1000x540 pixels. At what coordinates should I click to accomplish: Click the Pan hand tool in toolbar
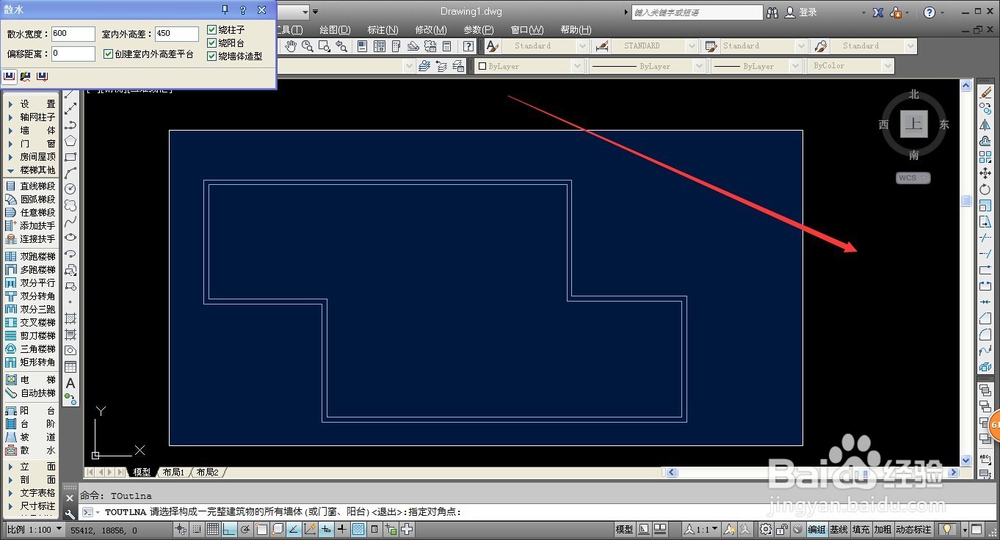click(x=291, y=46)
